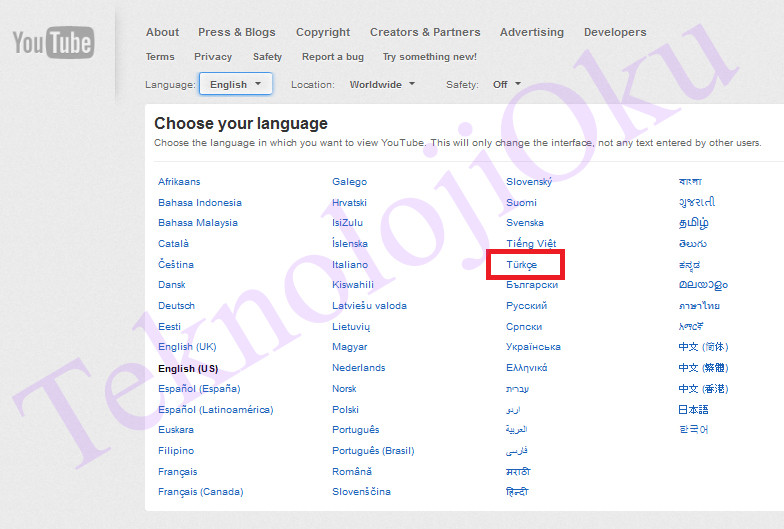Open the Safety Off dropdown
The height and width of the screenshot is (529, 784).
506,84
